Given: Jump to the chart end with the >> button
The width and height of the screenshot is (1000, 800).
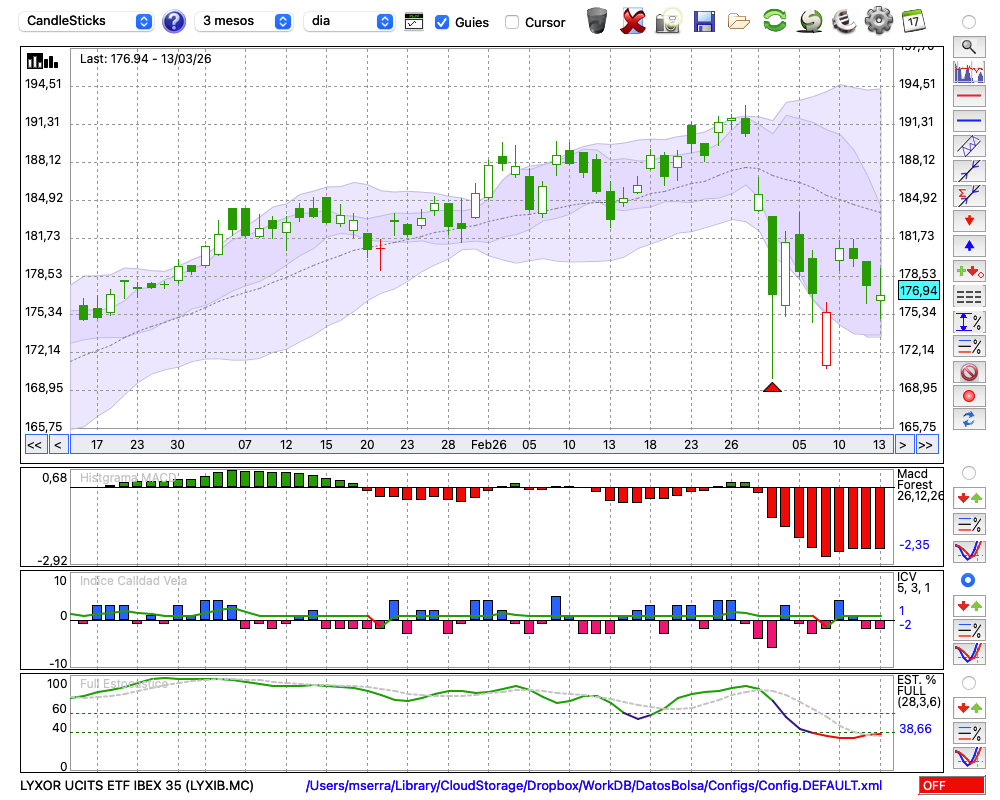Looking at the screenshot, I should pyautogui.click(x=926, y=445).
